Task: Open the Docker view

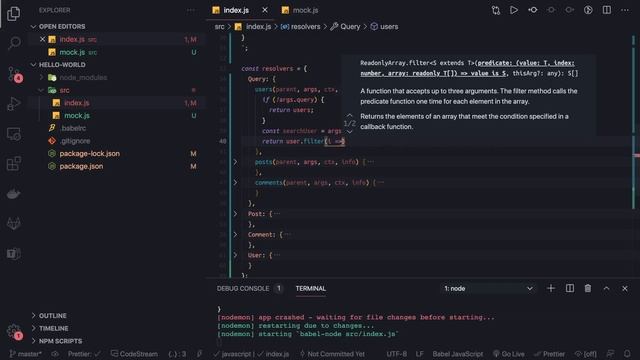Action: 13,194
